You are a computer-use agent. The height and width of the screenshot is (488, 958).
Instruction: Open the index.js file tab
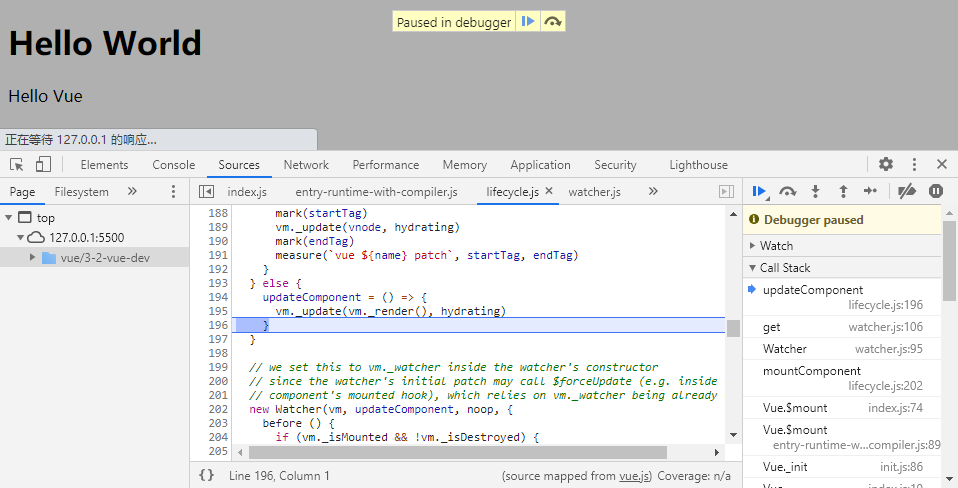[247, 192]
